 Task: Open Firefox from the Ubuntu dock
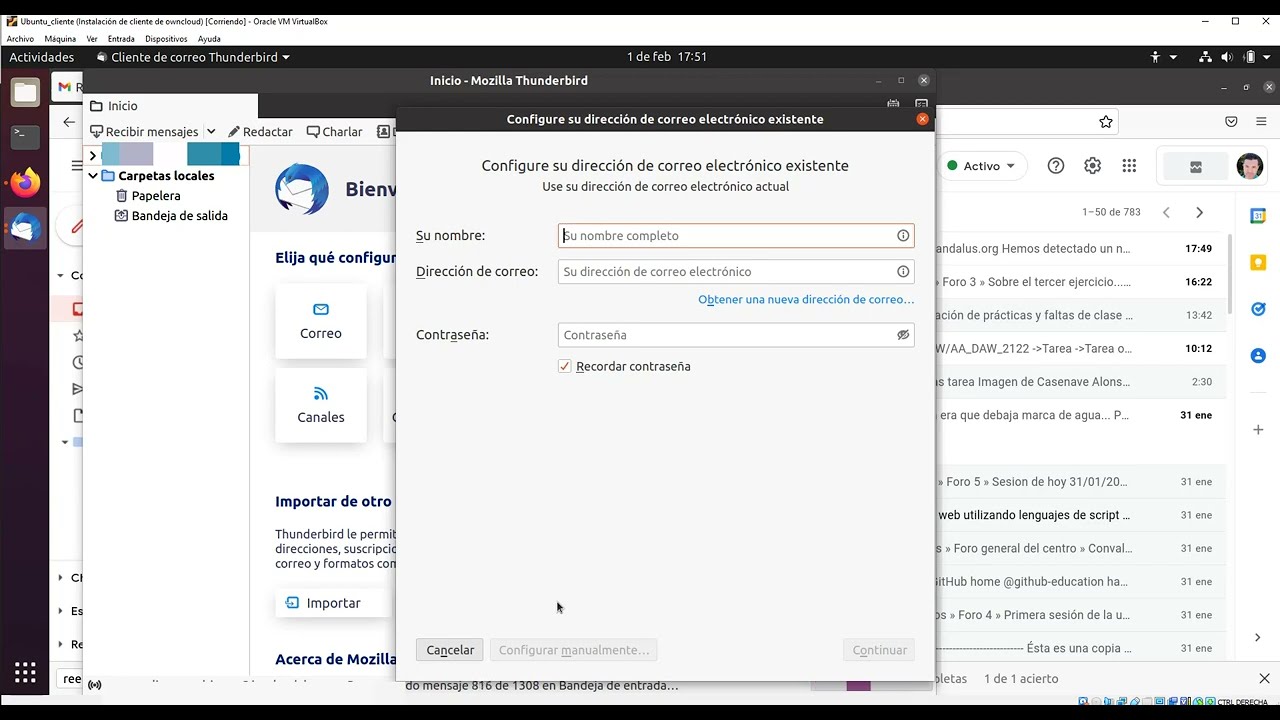25,182
